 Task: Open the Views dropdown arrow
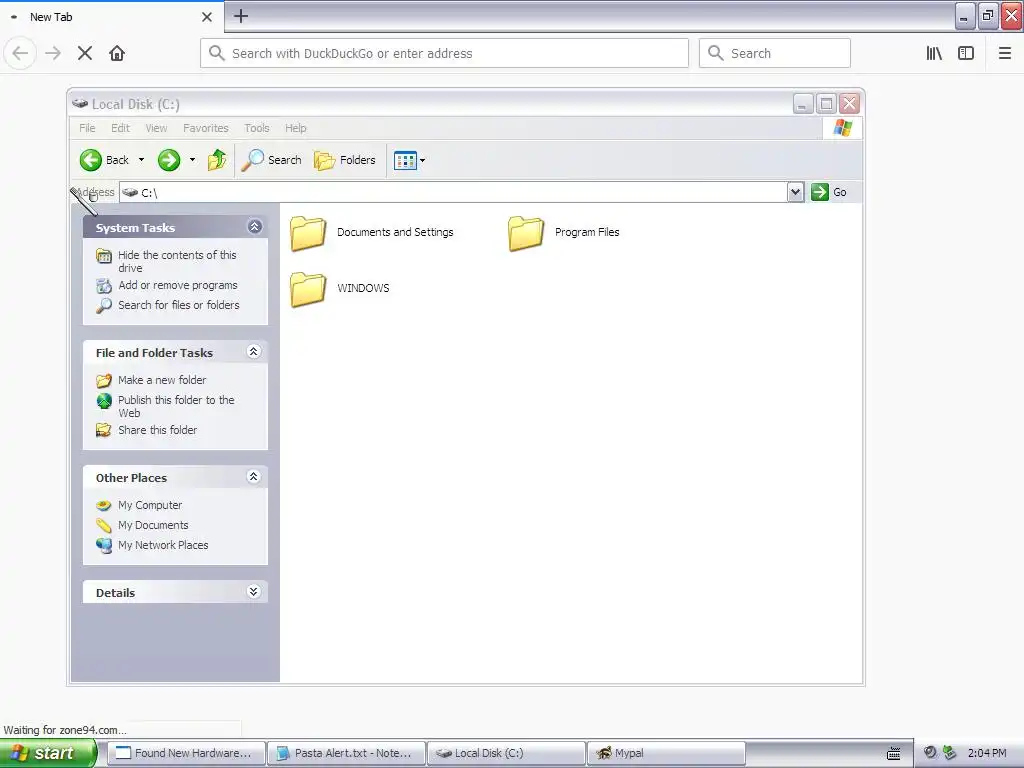(x=423, y=160)
